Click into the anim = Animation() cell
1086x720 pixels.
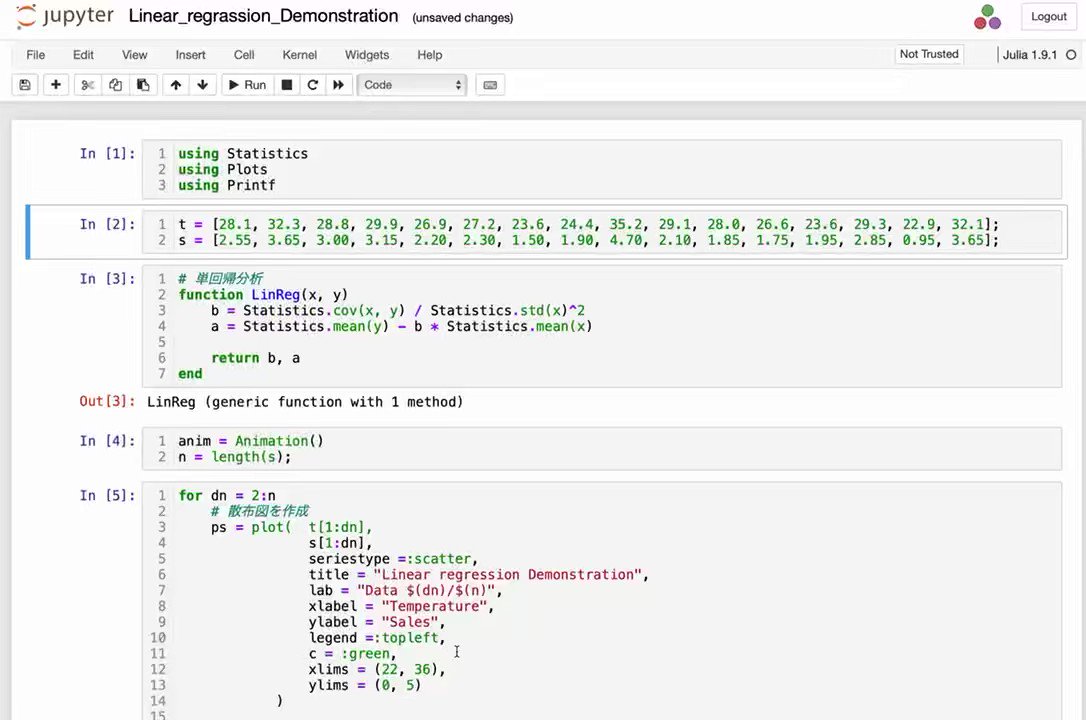click(601, 449)
